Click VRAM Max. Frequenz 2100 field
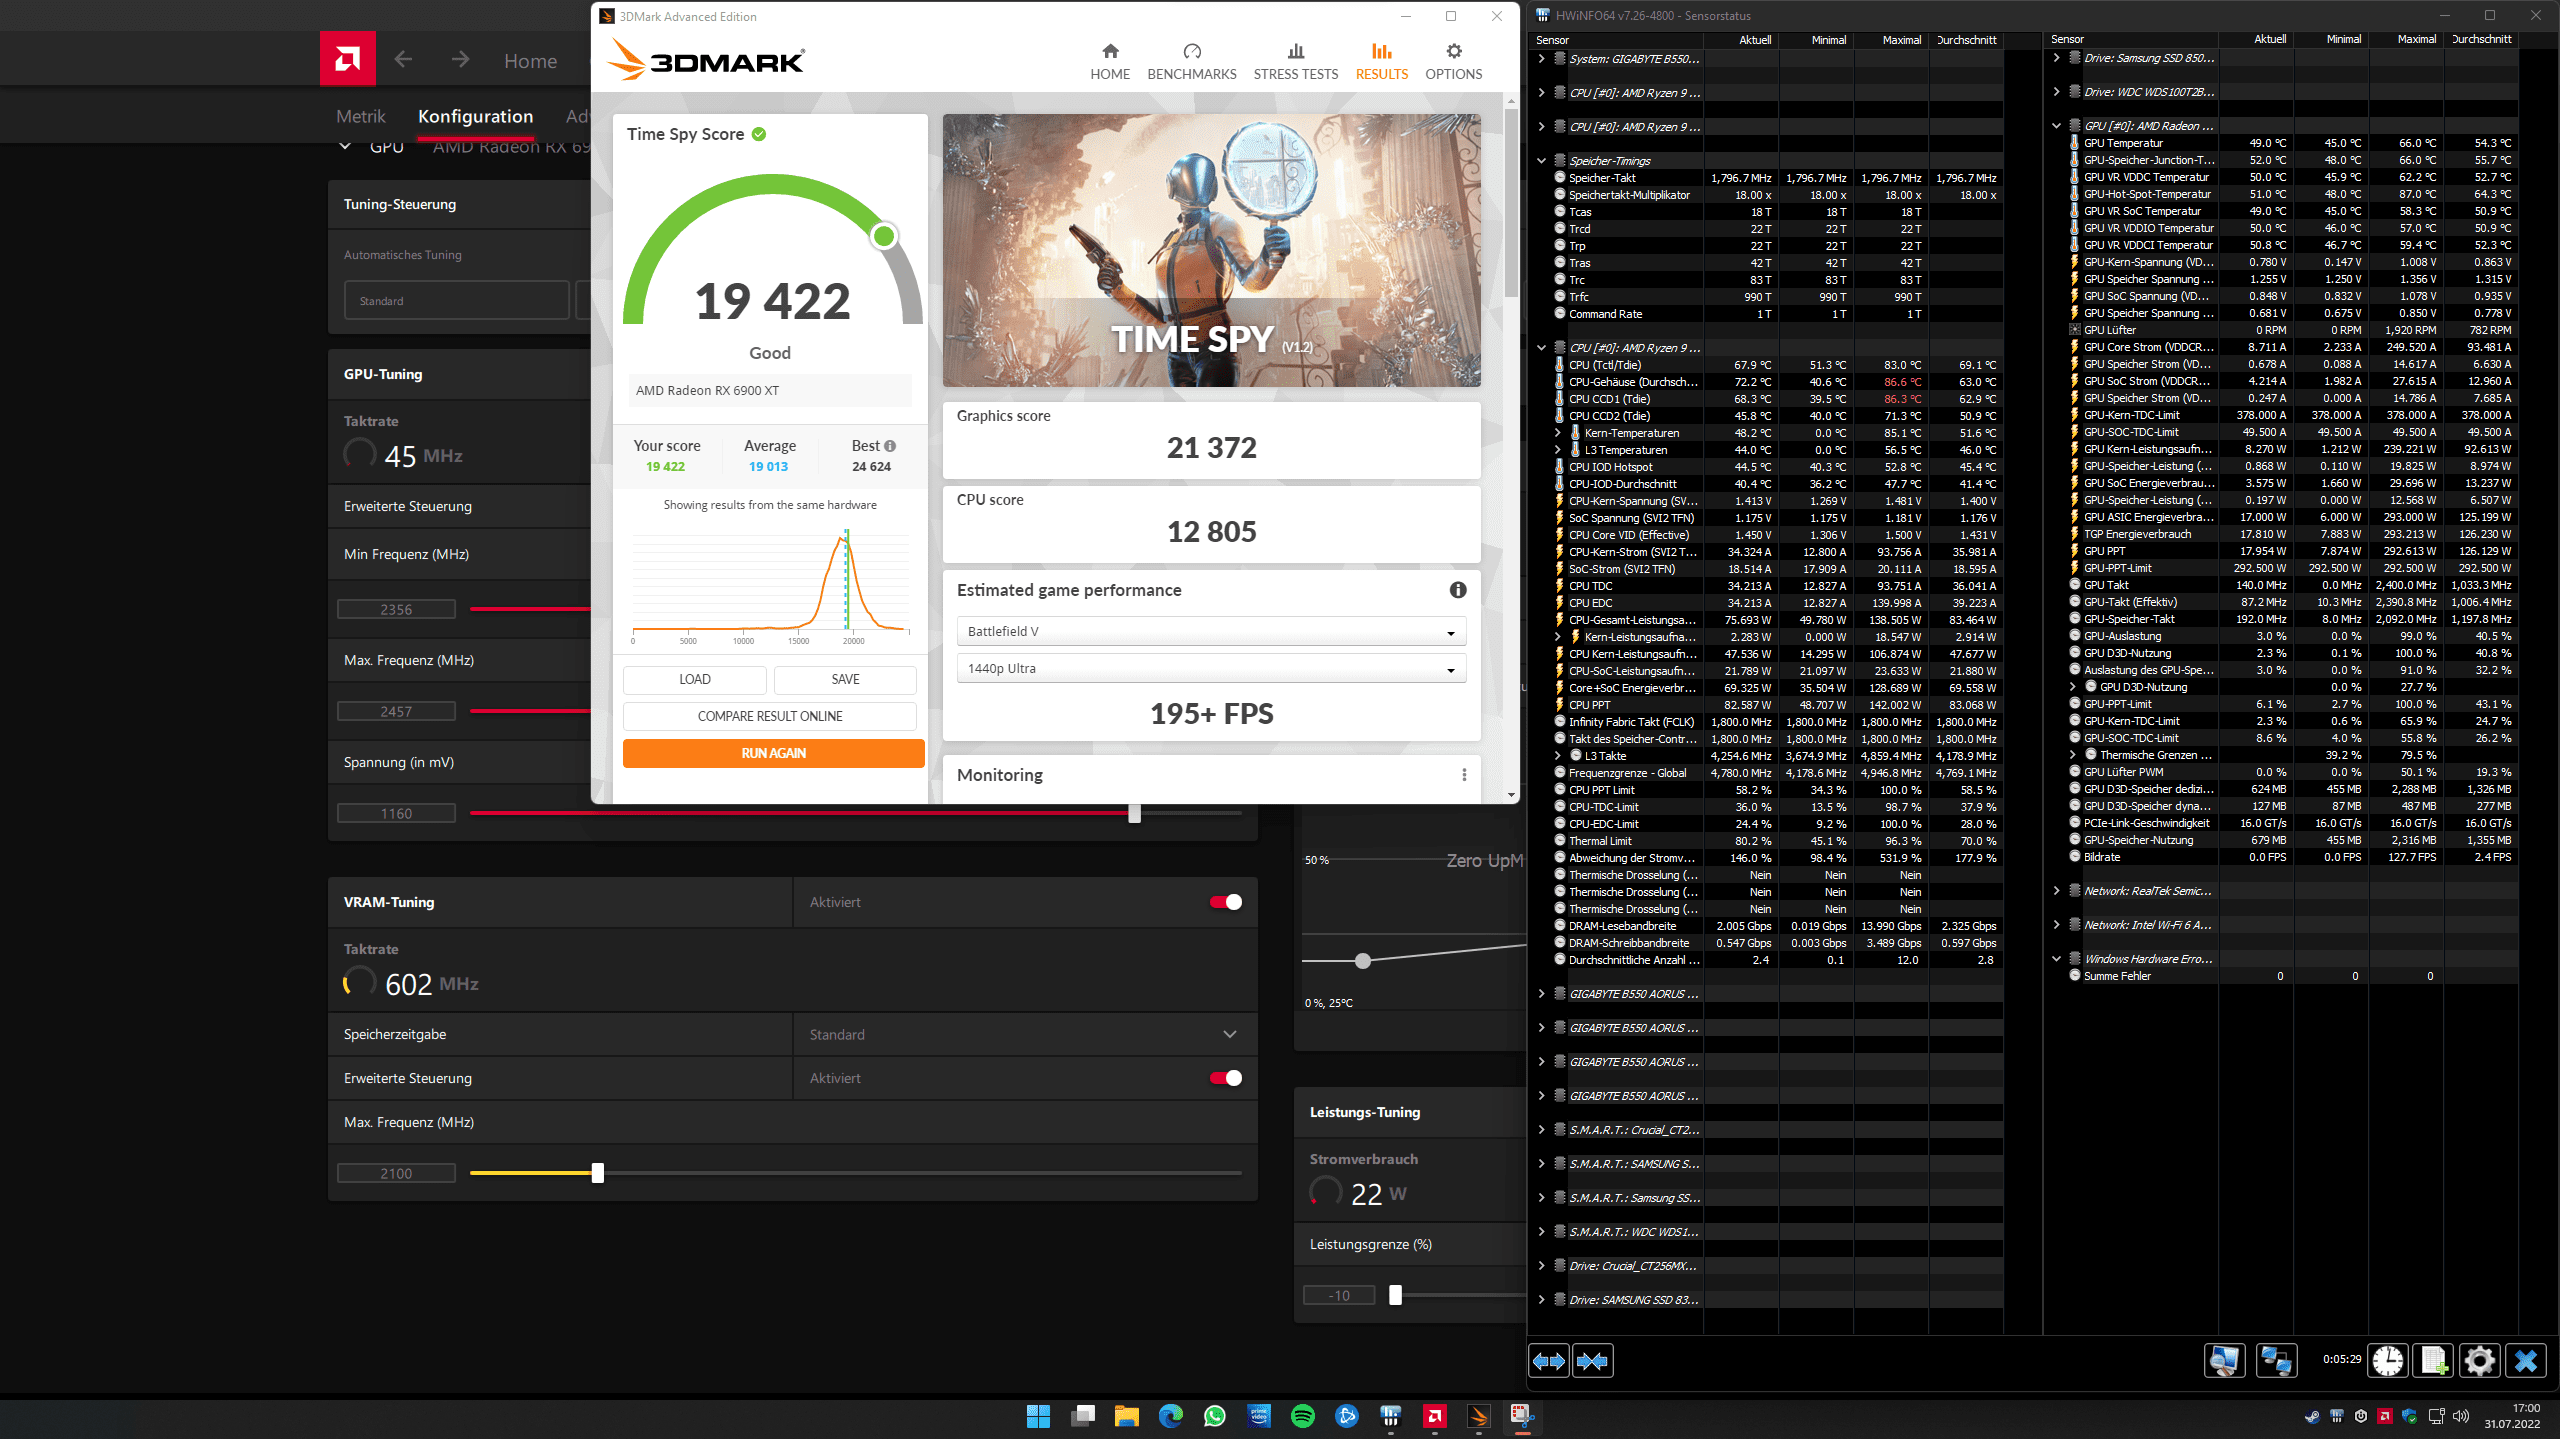Image resolution: width=2560 pixels, height=1439 pixels. [396, 1173]
